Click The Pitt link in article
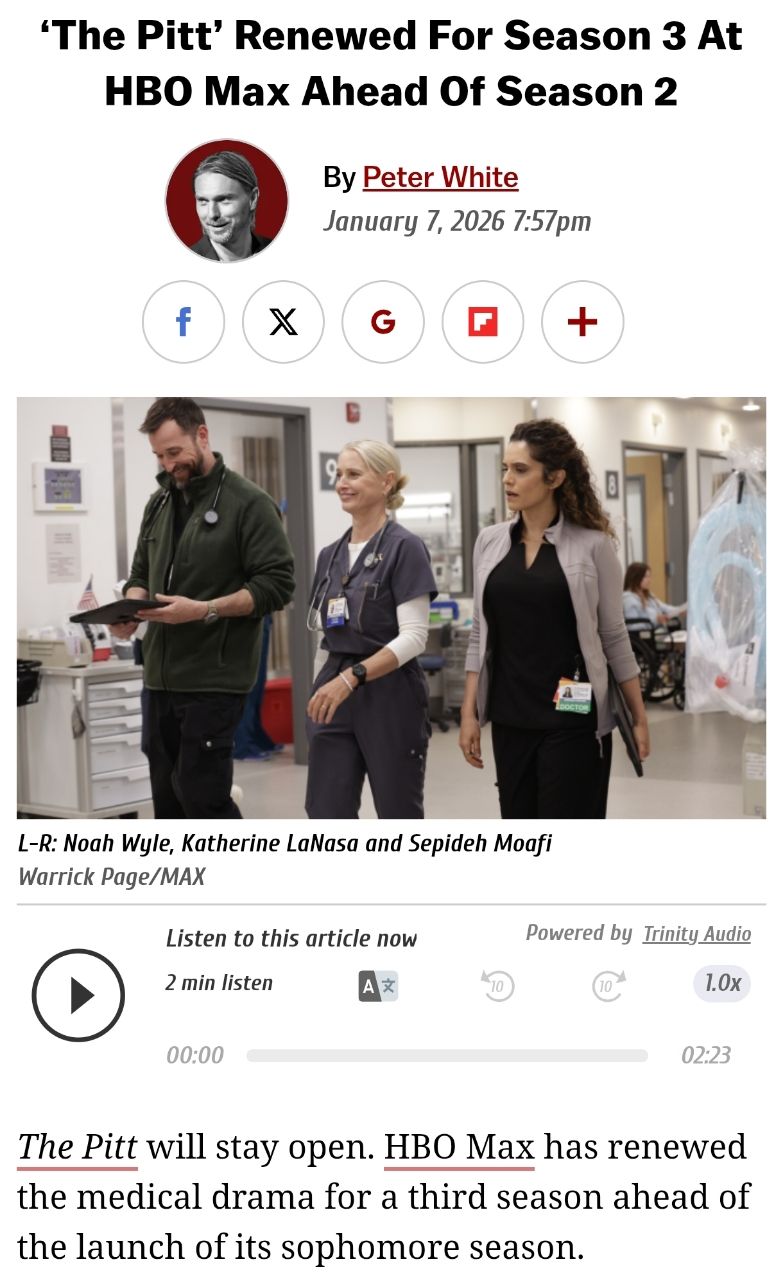Viewport: 783px width, 1280px height. (77, 1147)
